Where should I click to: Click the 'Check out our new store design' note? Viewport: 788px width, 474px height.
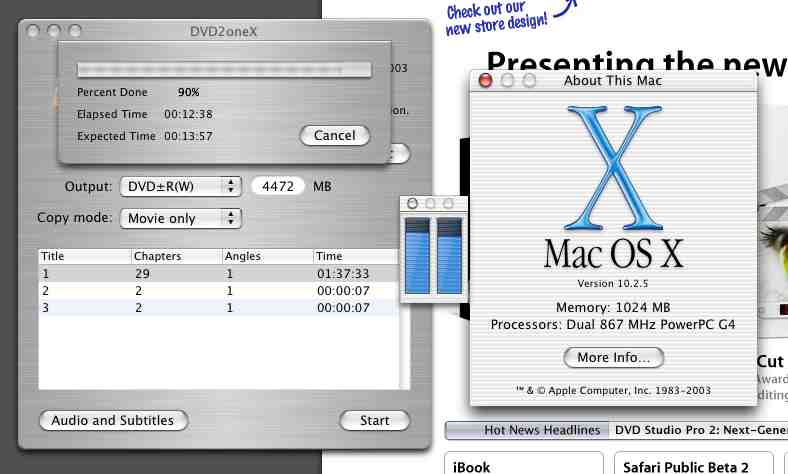pyautogui.click(x=497, y=18)
